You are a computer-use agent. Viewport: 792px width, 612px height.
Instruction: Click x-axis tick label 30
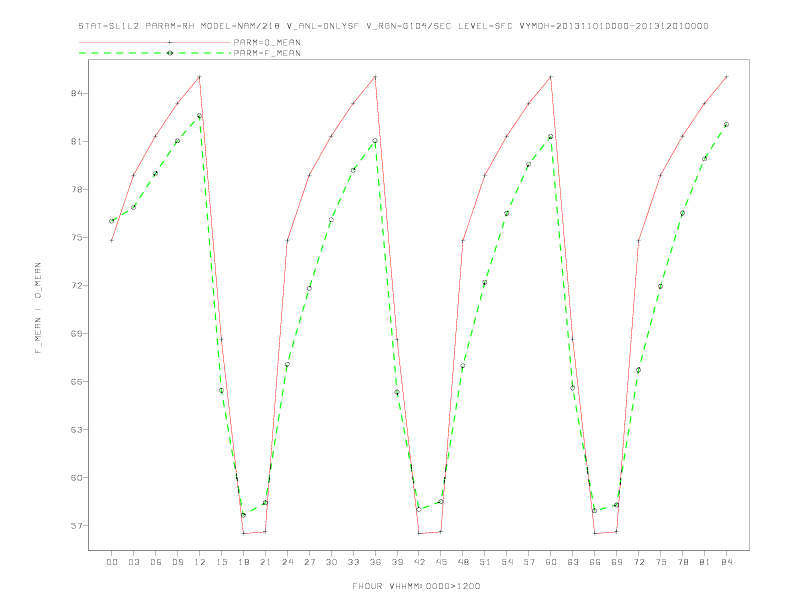click(331, 562)
